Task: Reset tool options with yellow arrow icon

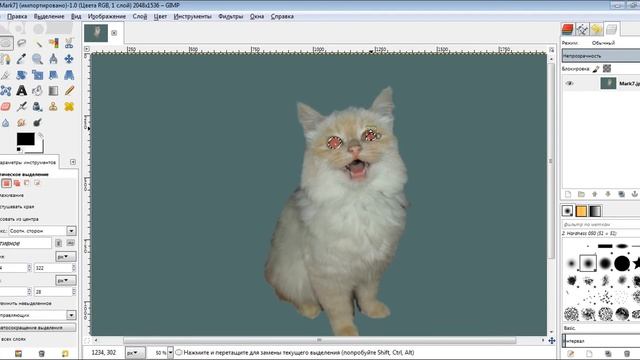Action: point(65,353)
